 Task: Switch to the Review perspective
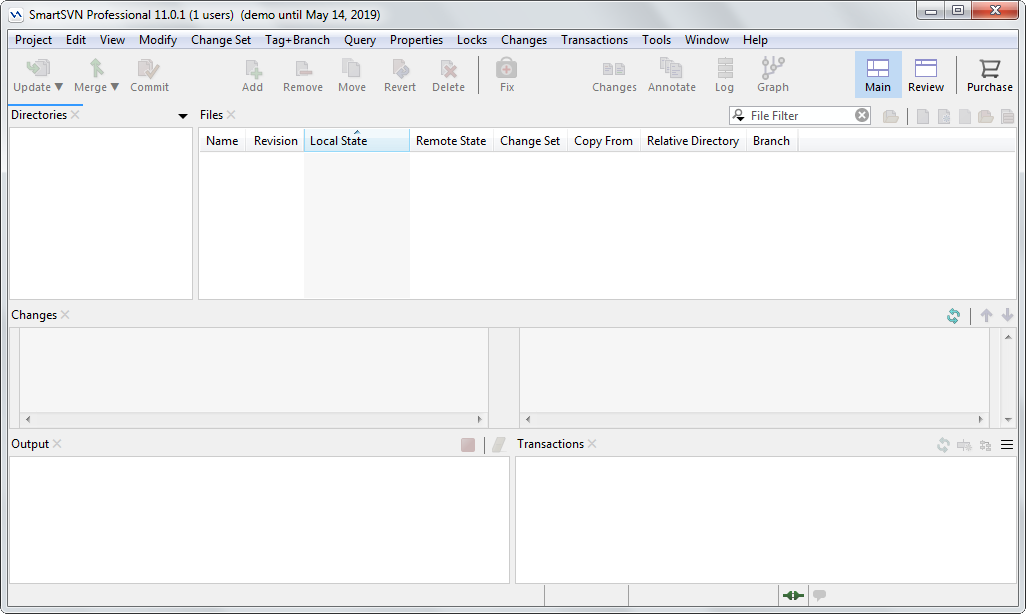tap(925, 75)
